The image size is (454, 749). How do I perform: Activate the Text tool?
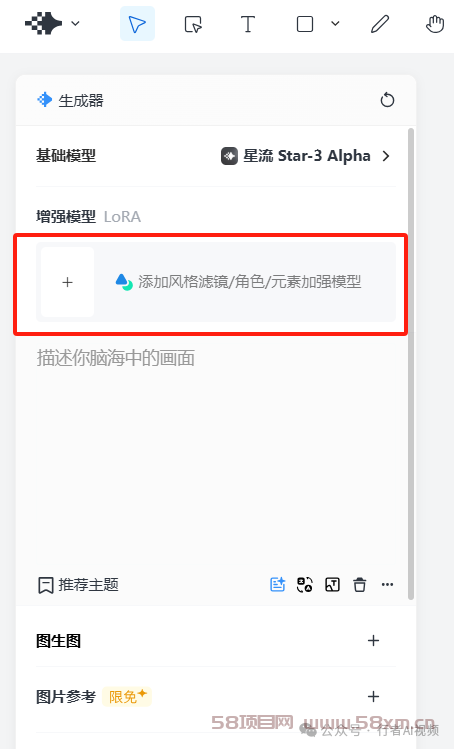[x=248, y=24]
